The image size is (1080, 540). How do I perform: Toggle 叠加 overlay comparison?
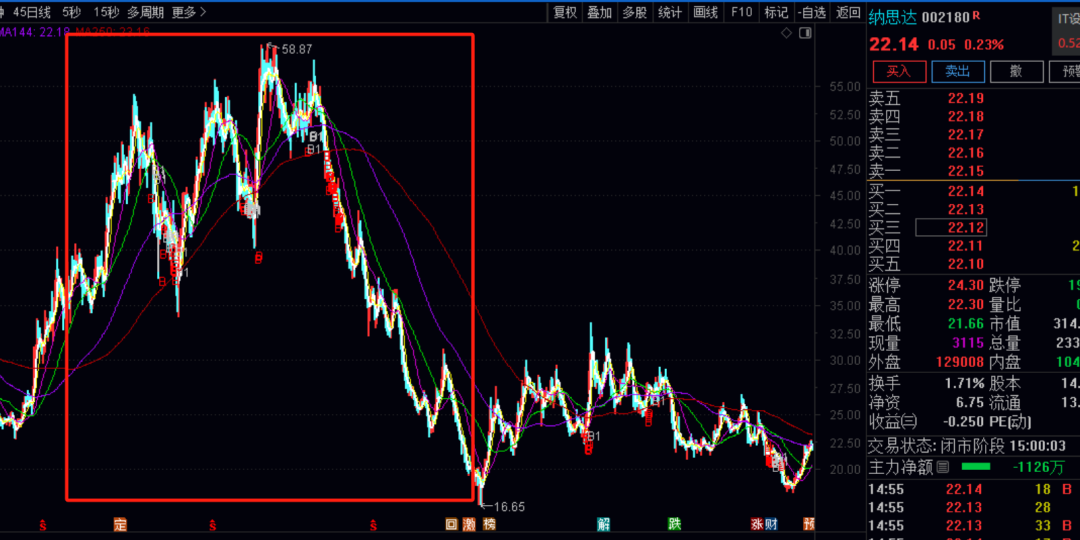coord(599,12)
